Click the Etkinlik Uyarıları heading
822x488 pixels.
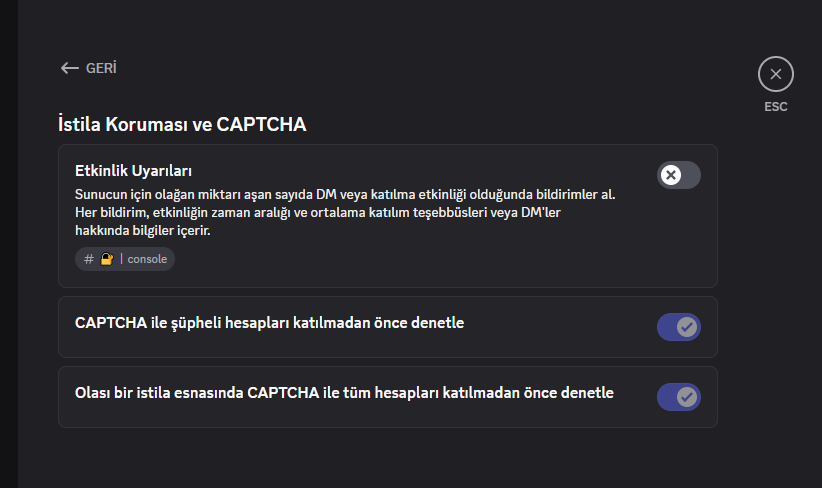pos(133,171)
